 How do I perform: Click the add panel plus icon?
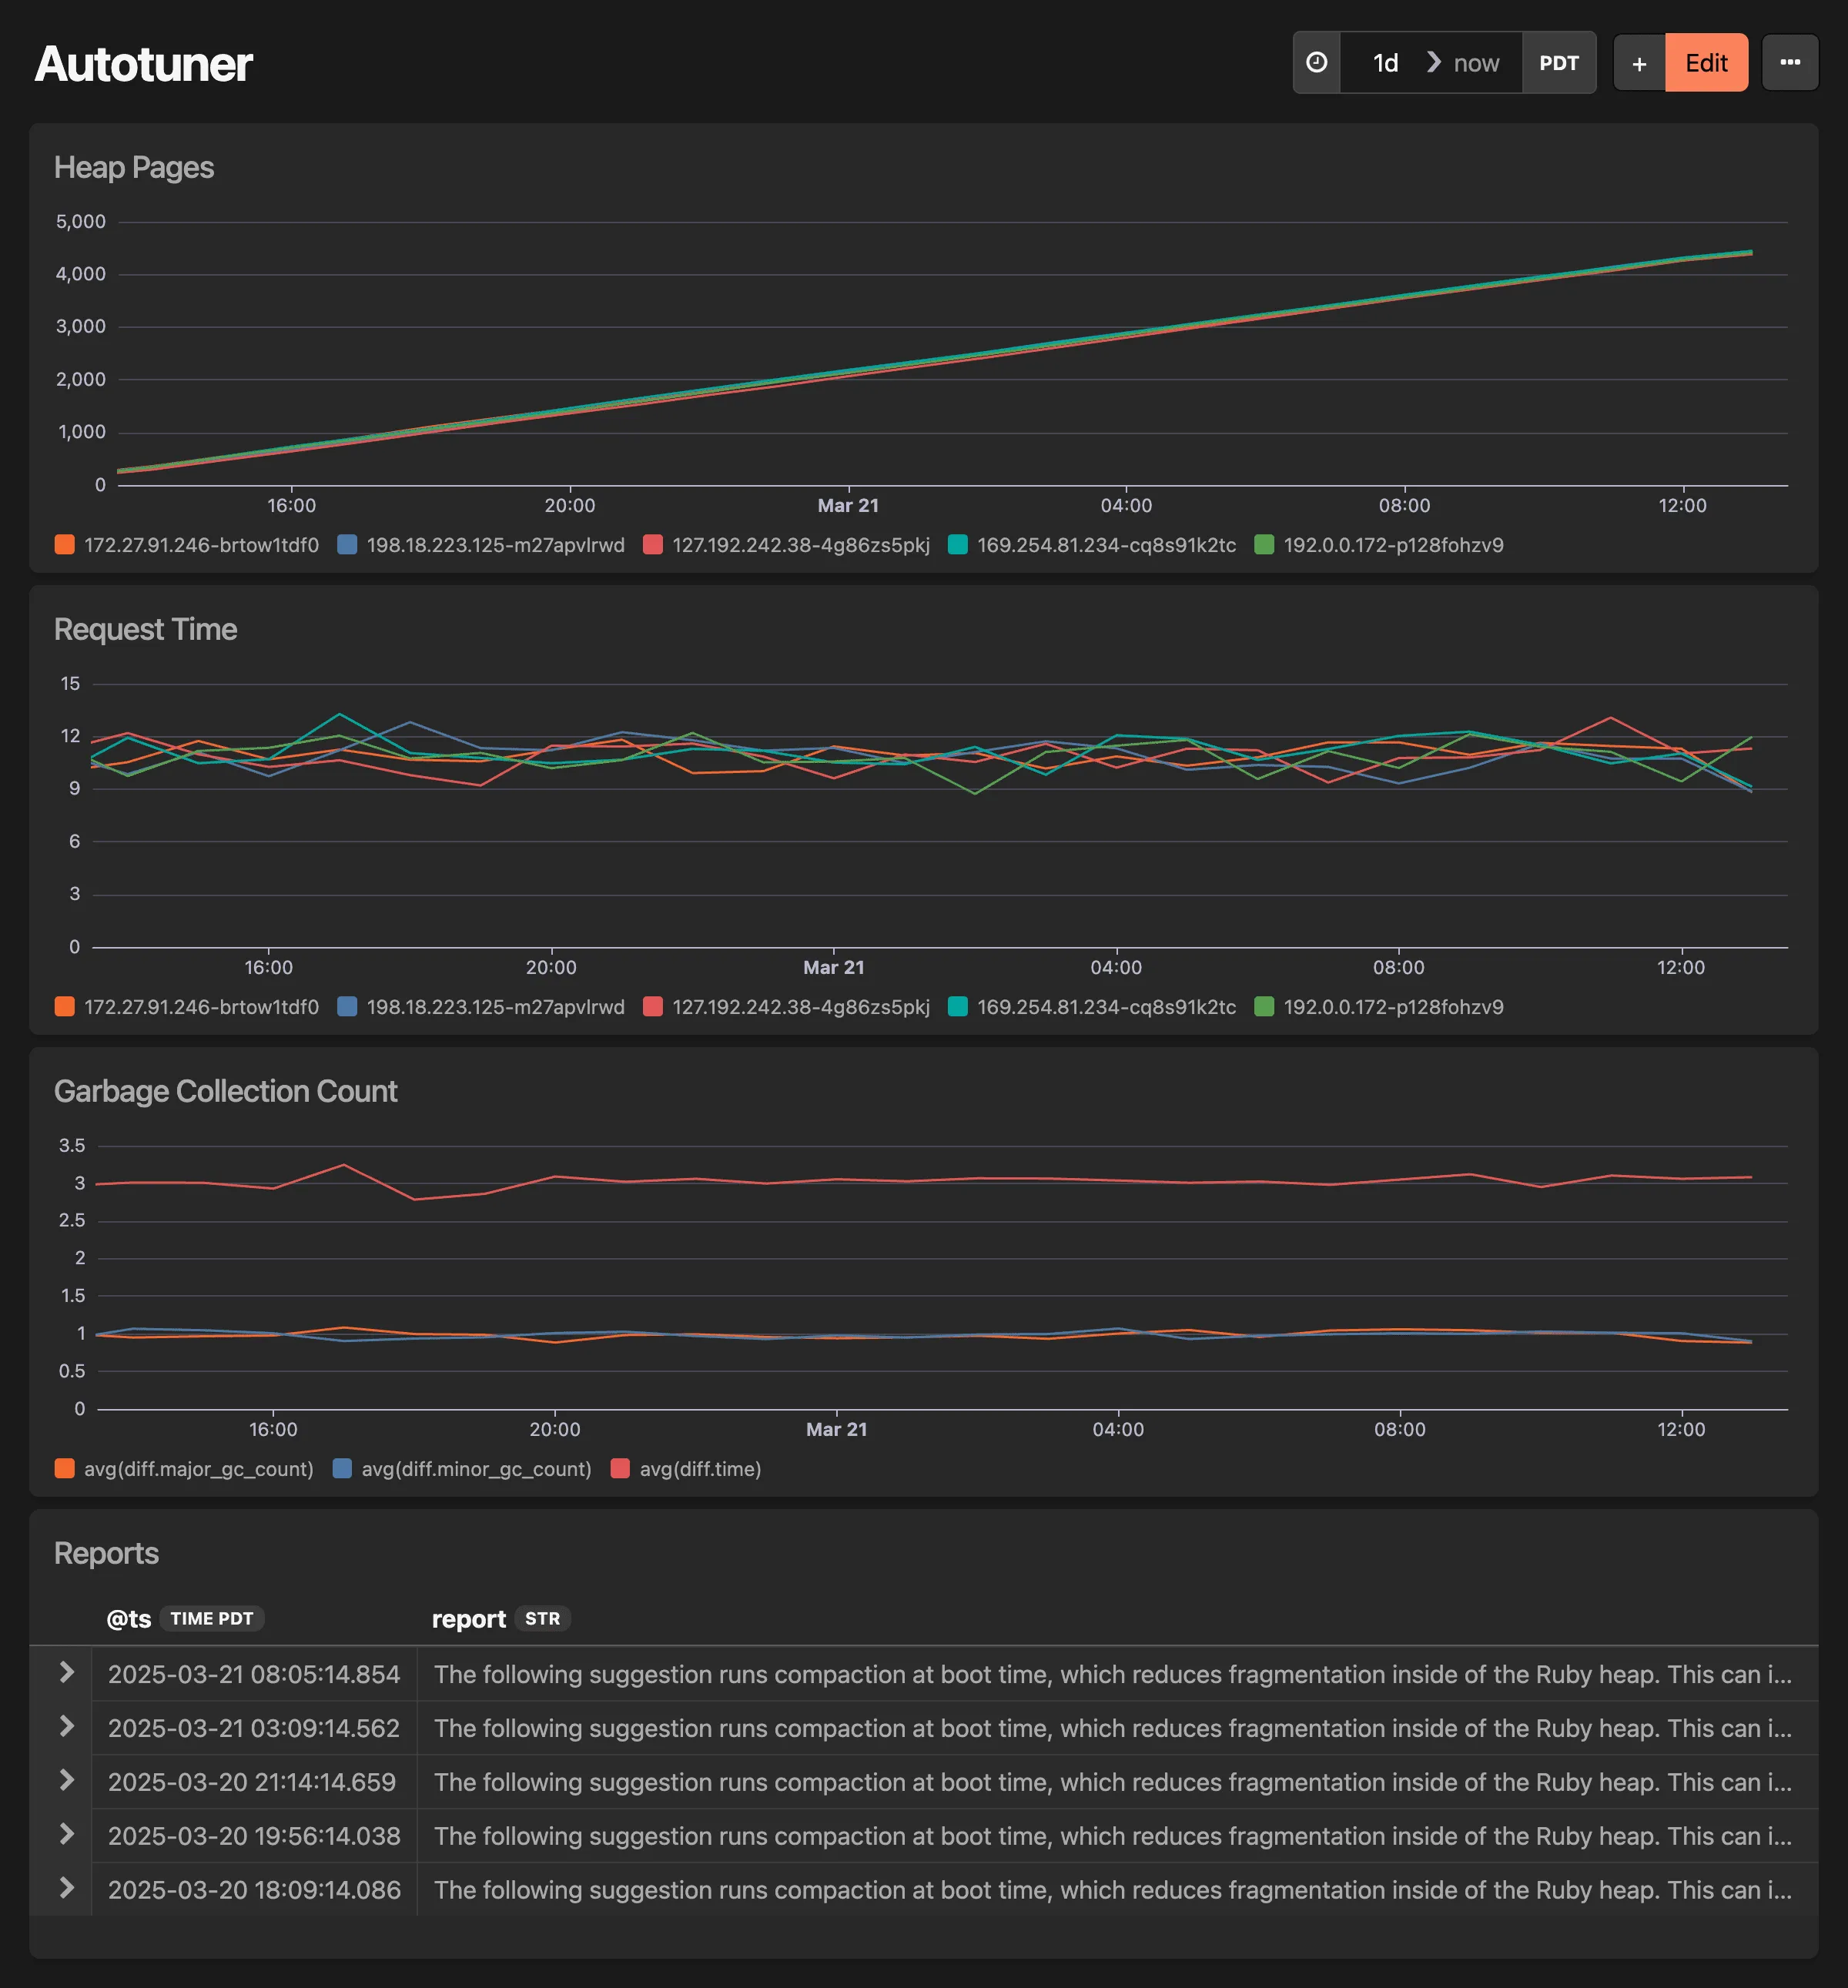coord(1639,62)
